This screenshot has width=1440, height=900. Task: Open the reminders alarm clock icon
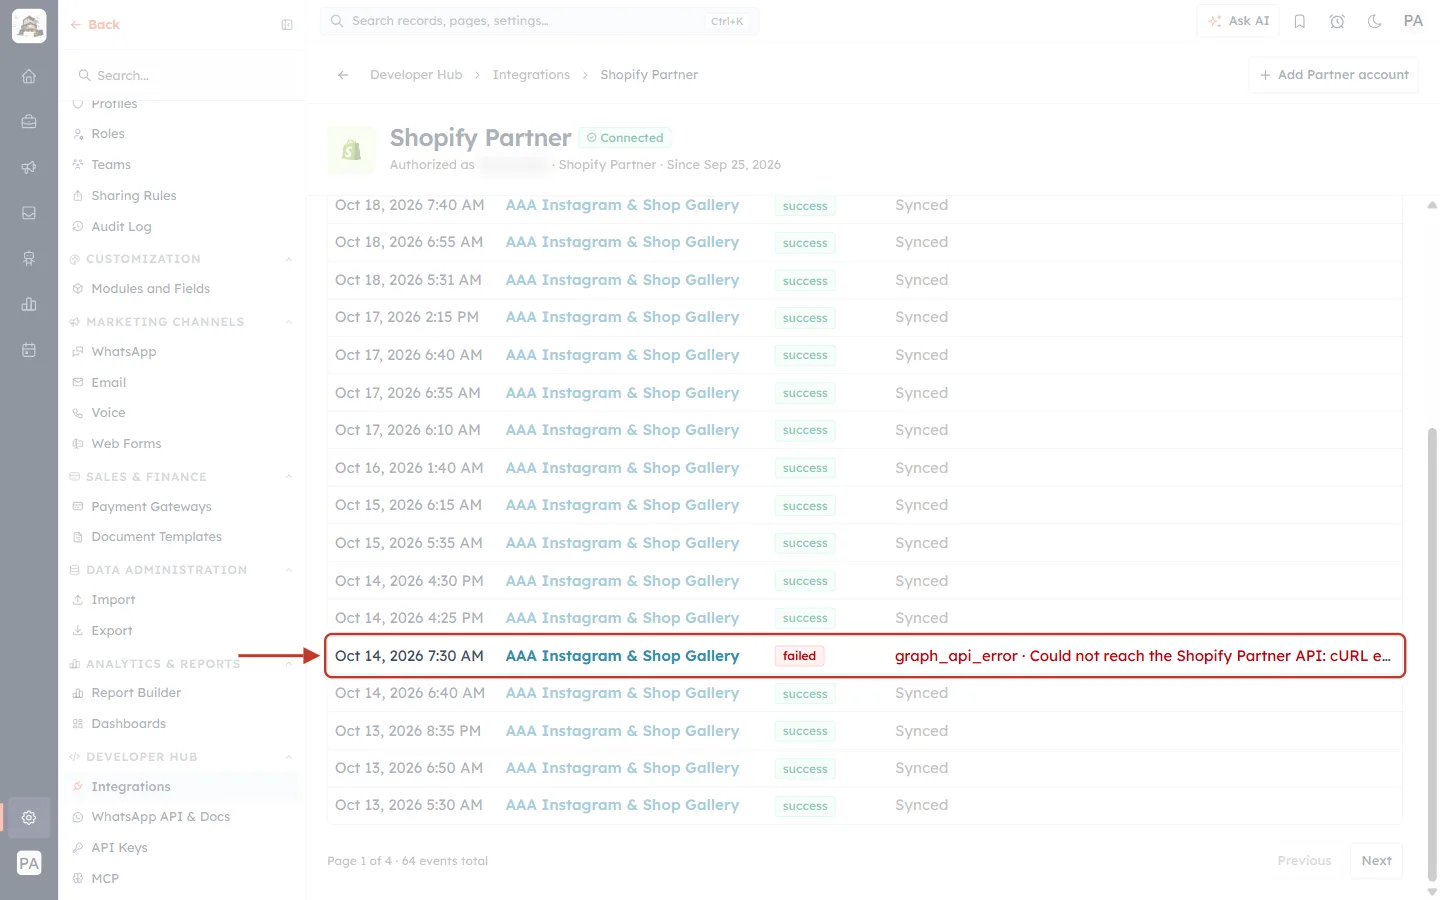(1337, 21)
